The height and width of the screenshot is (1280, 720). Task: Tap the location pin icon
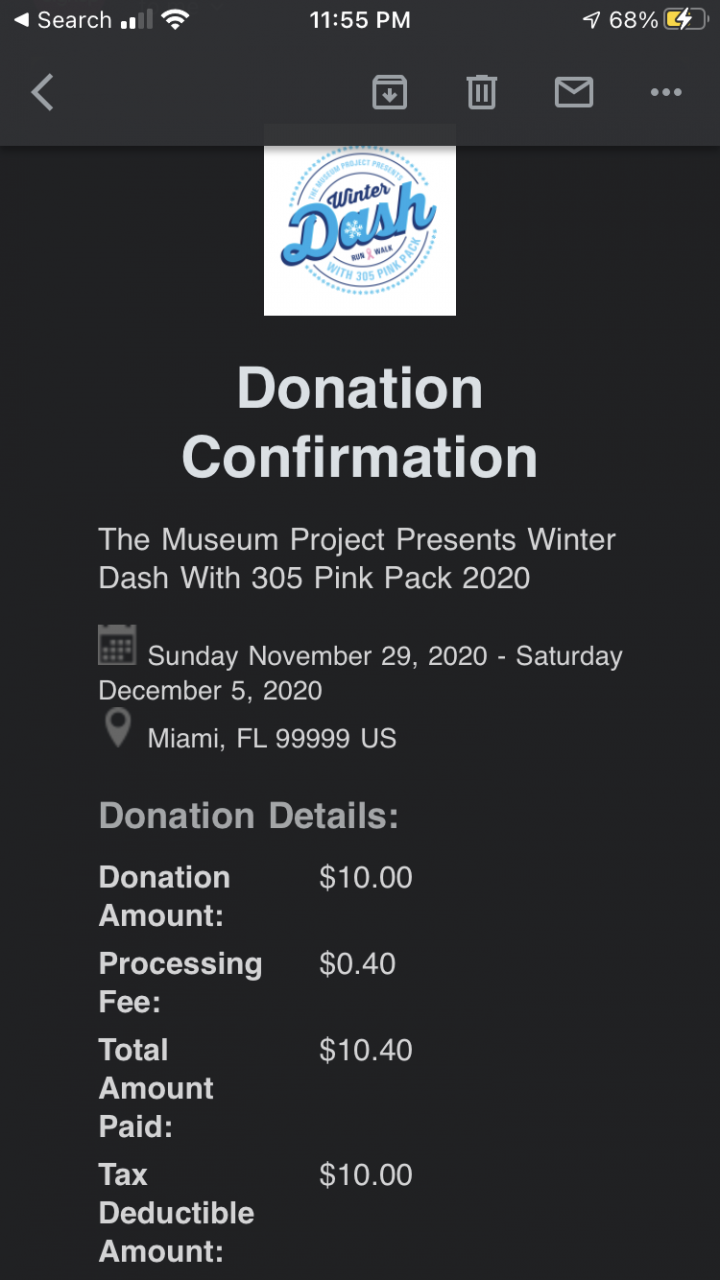click(x=117, y=728)
